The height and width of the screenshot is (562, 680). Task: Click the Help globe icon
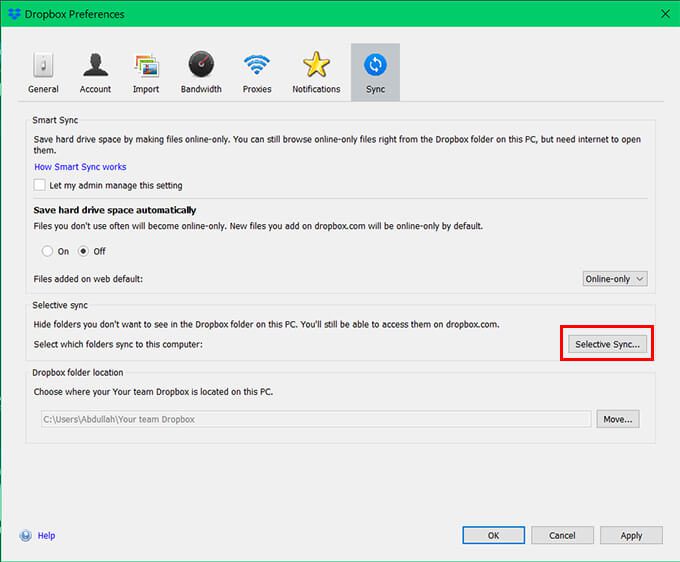26,536
